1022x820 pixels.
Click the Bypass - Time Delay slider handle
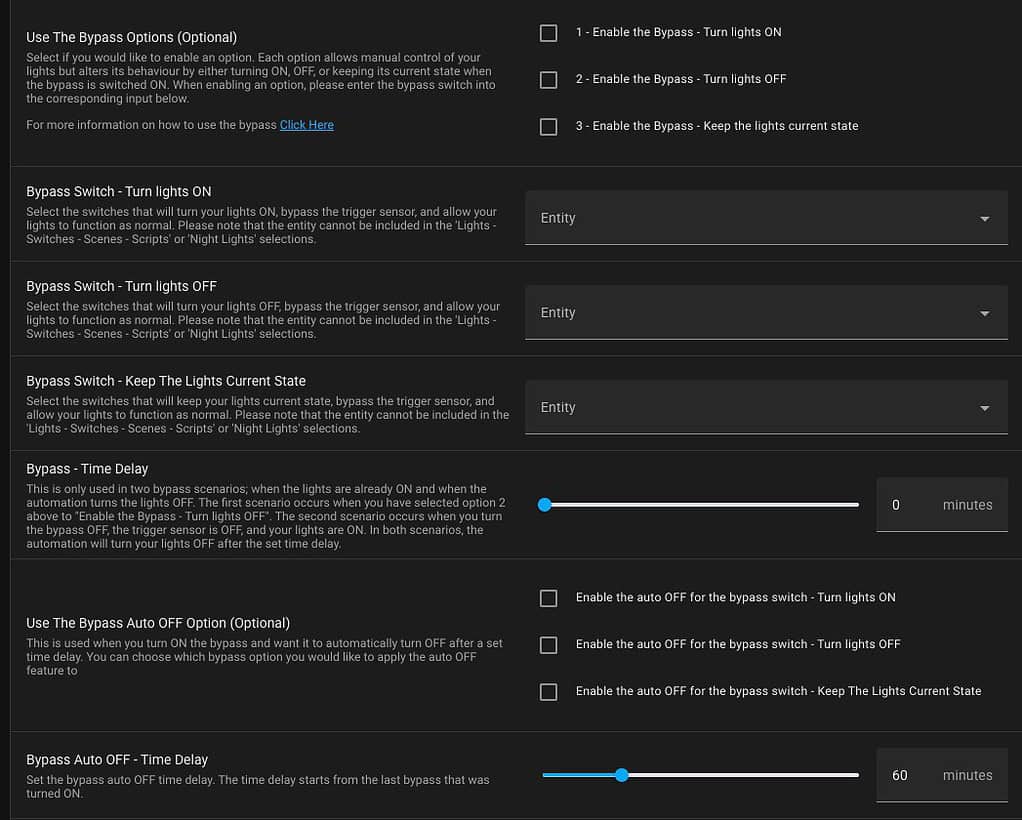(545, 505)
